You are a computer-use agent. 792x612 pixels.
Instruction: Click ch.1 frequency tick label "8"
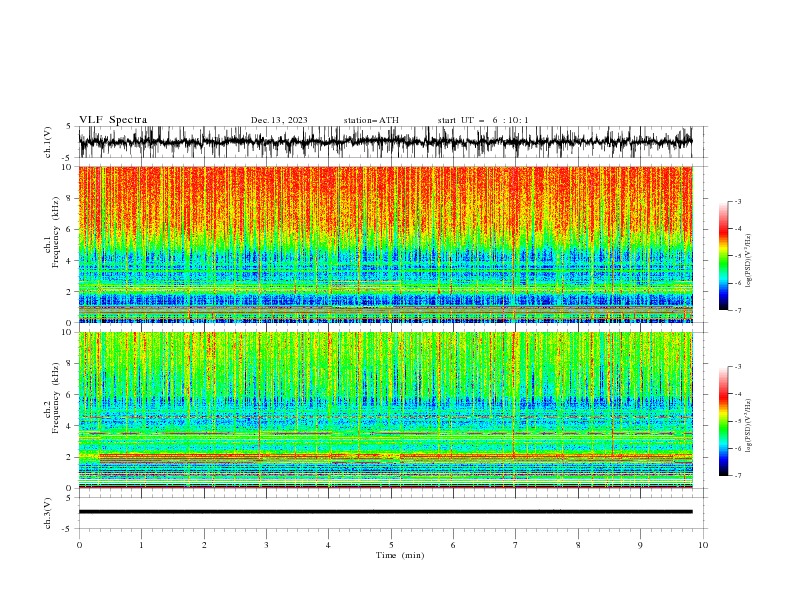pos(70,198)
